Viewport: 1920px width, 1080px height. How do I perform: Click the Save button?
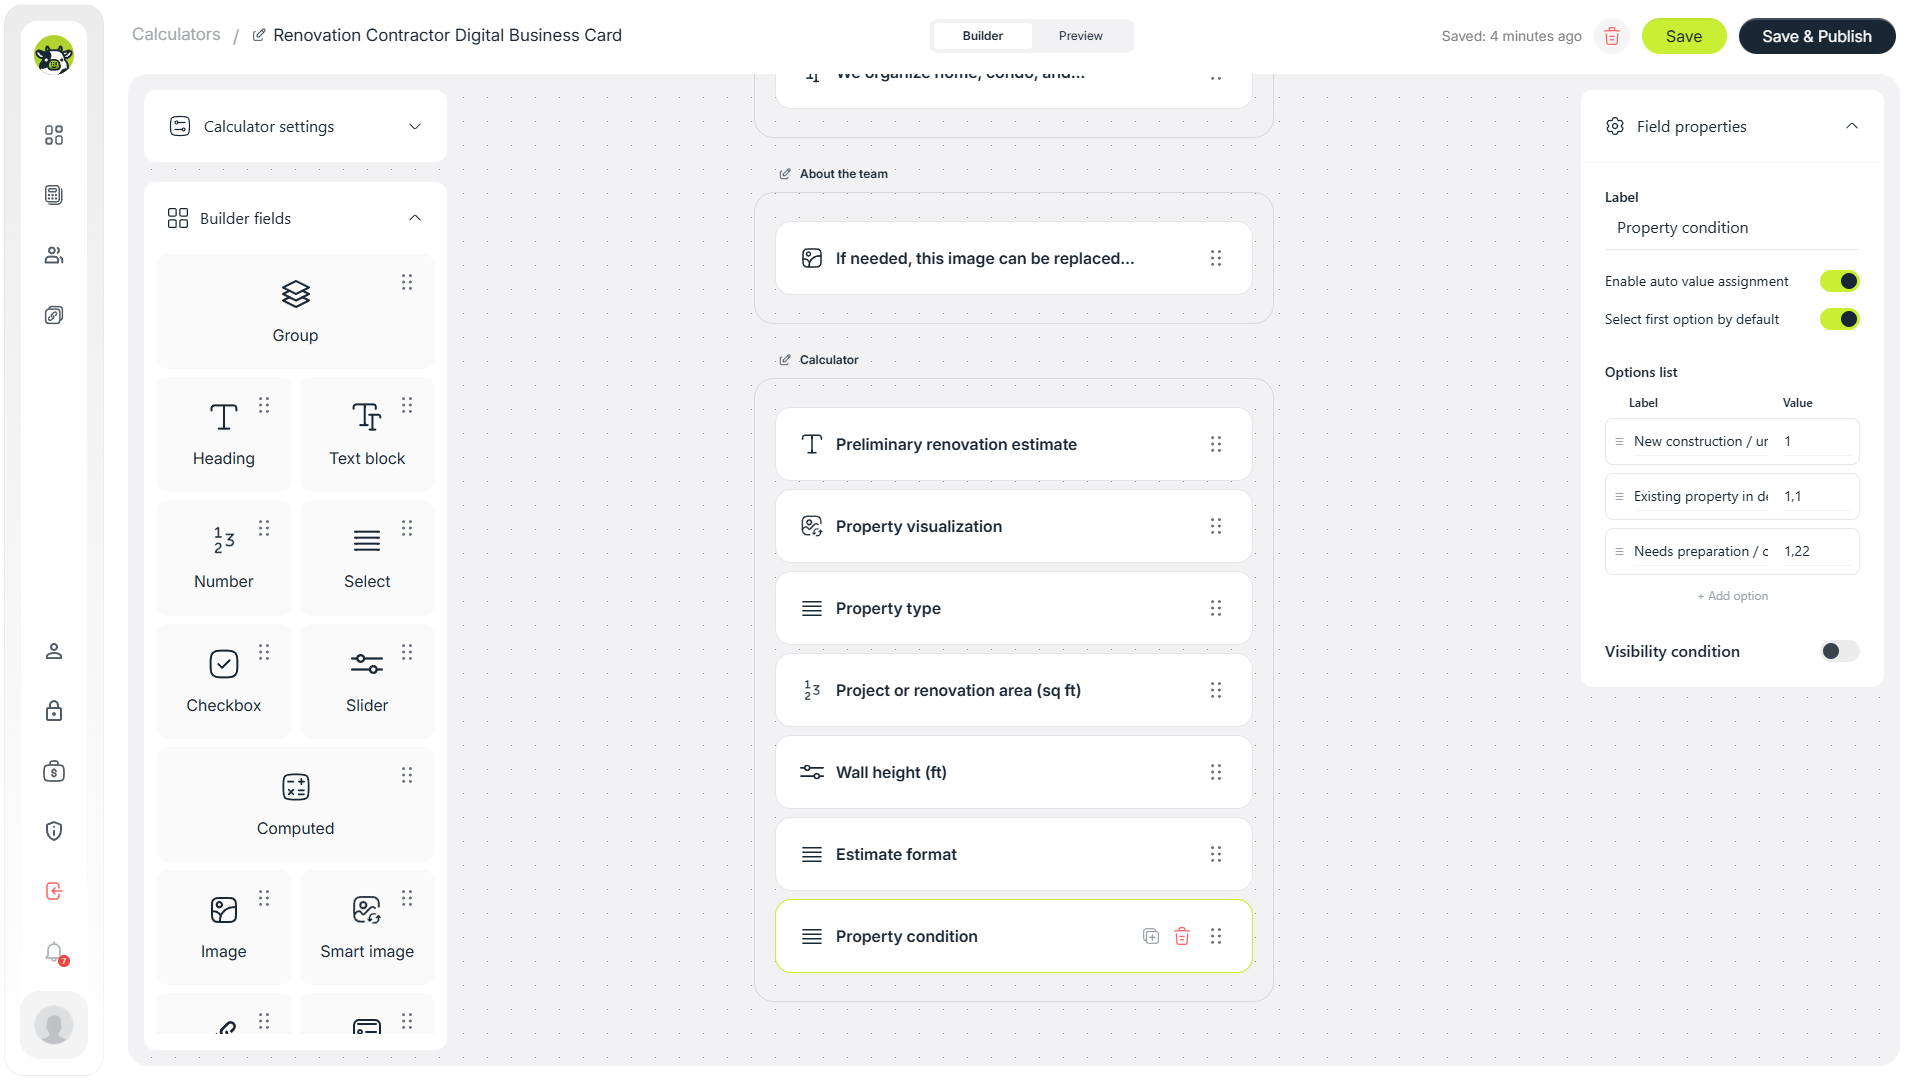click(x=1684, y=36)
